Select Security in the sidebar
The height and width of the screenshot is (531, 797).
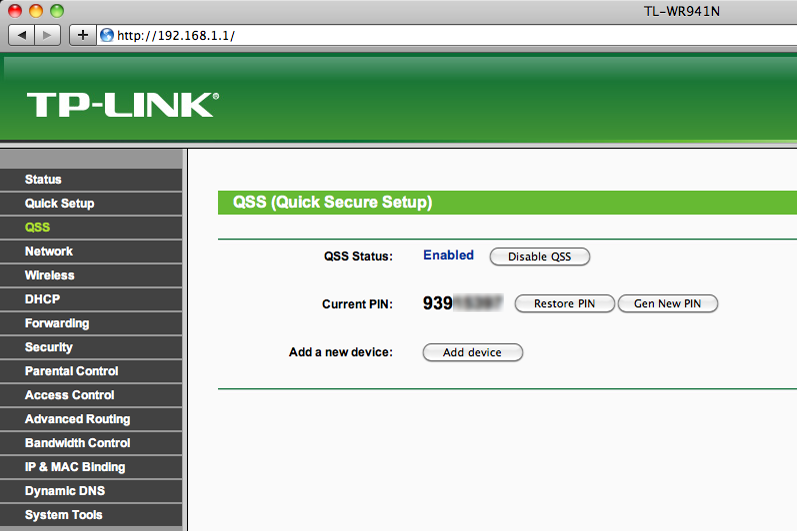point(49,348)
